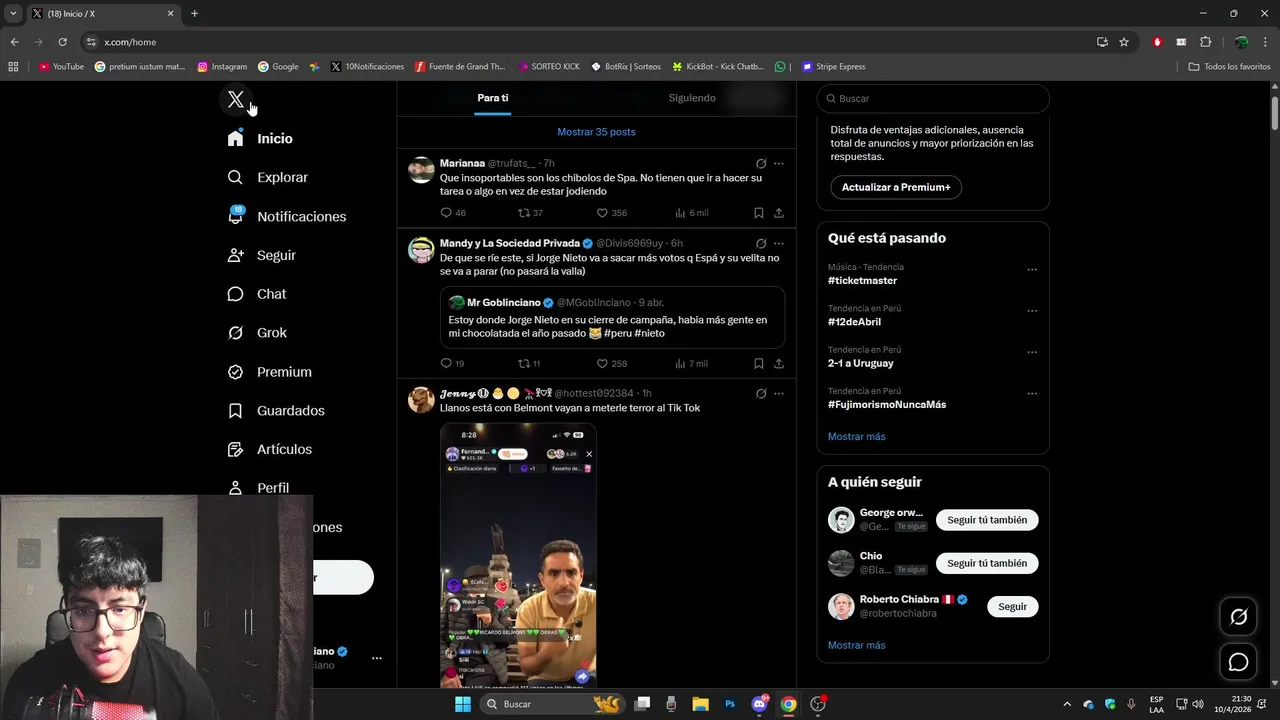View the 6 mil analytics of Marianaa's post
1280x720 pixels.
(691, 213)
